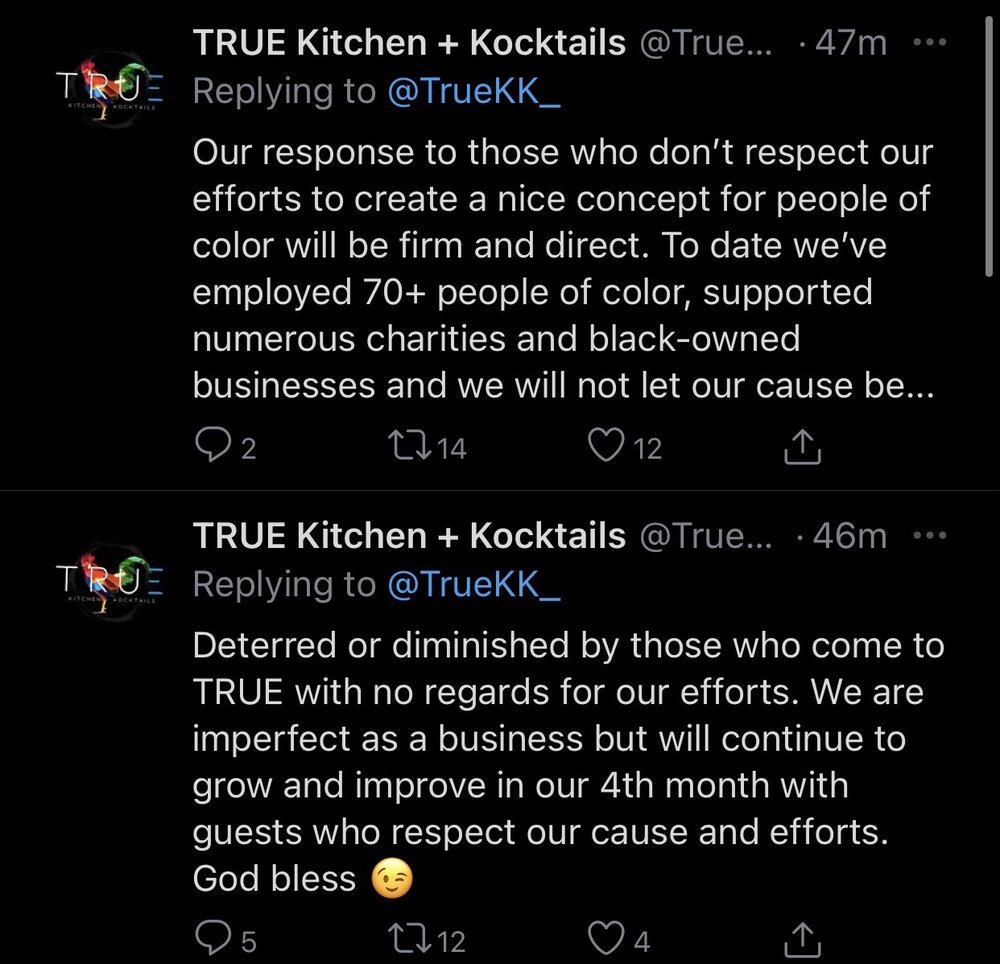Retweet the first tweet with 14 retweets

tap(408, 447)
